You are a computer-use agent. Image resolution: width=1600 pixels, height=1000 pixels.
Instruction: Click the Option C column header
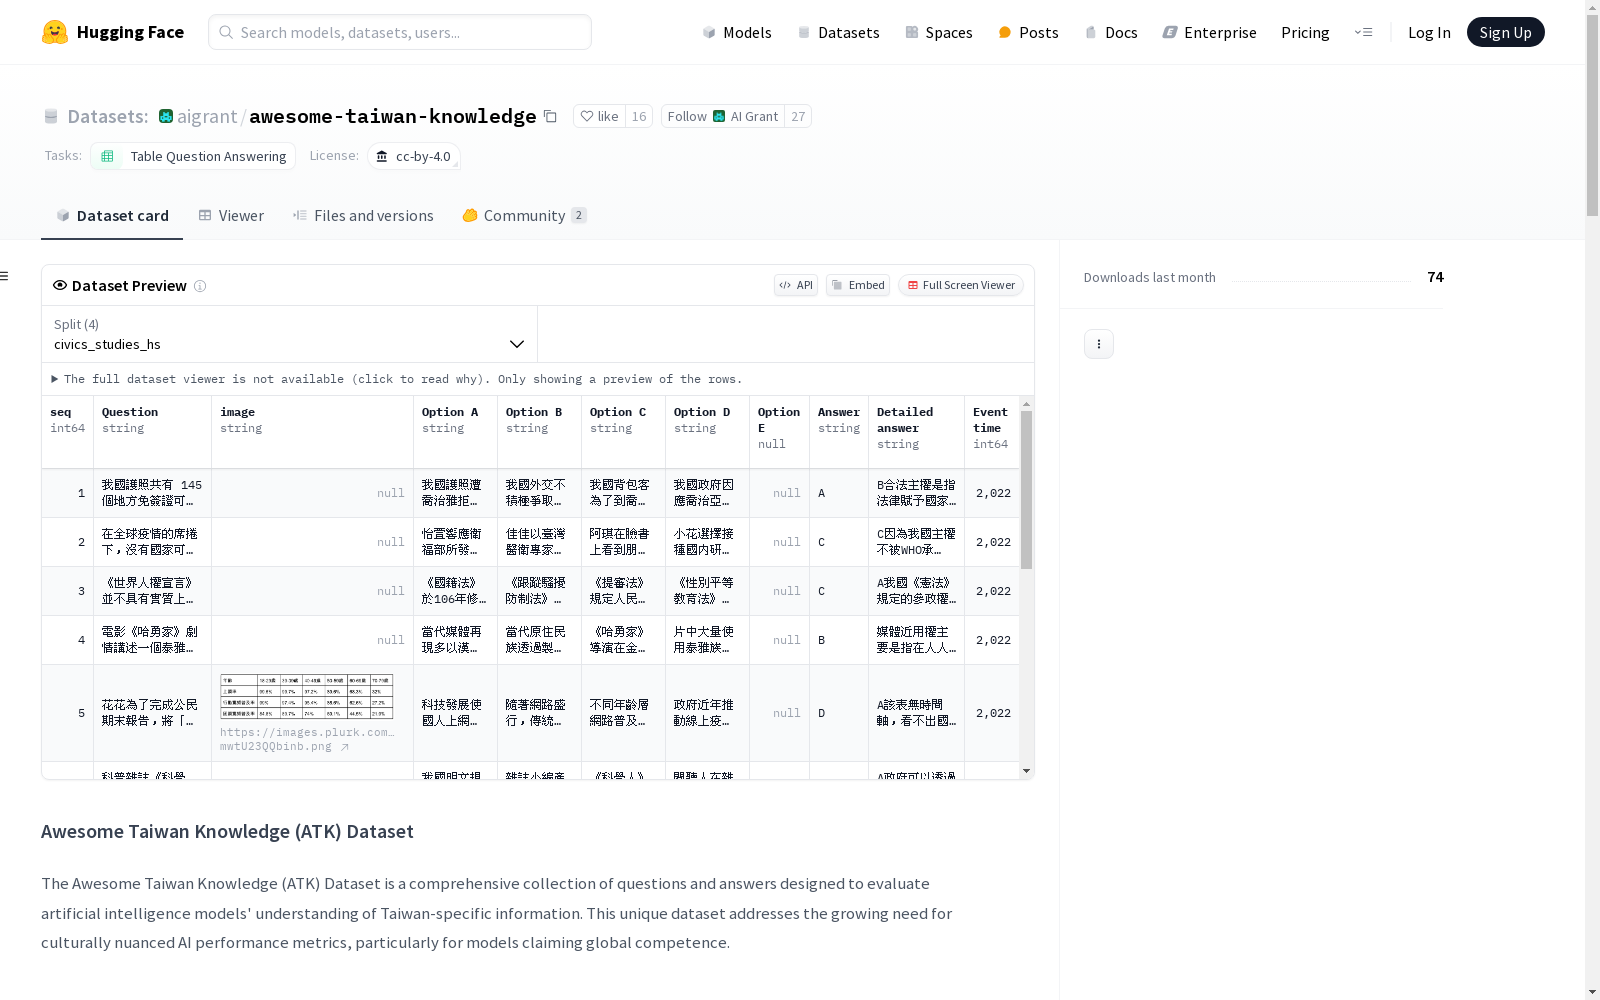tap(624, 432)
